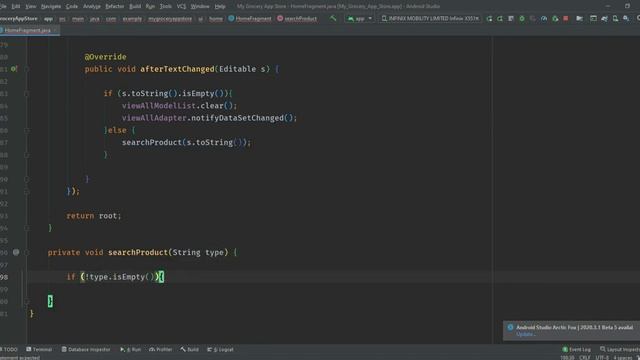Viewport: 640px width, 360px height.
Task: Click the Apply Code Changes icon
Action: pyautogui.click(x=511, y=18)
